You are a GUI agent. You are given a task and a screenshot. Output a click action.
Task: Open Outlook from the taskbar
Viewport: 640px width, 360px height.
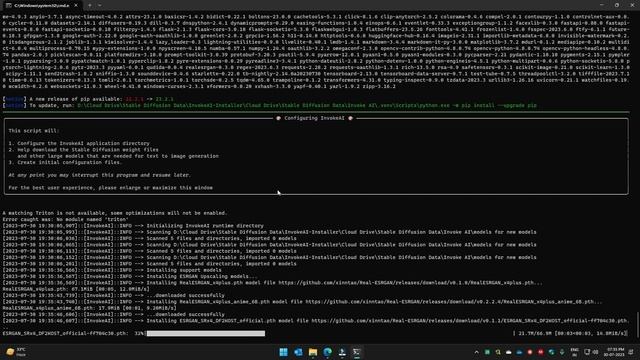pos(298,352)
